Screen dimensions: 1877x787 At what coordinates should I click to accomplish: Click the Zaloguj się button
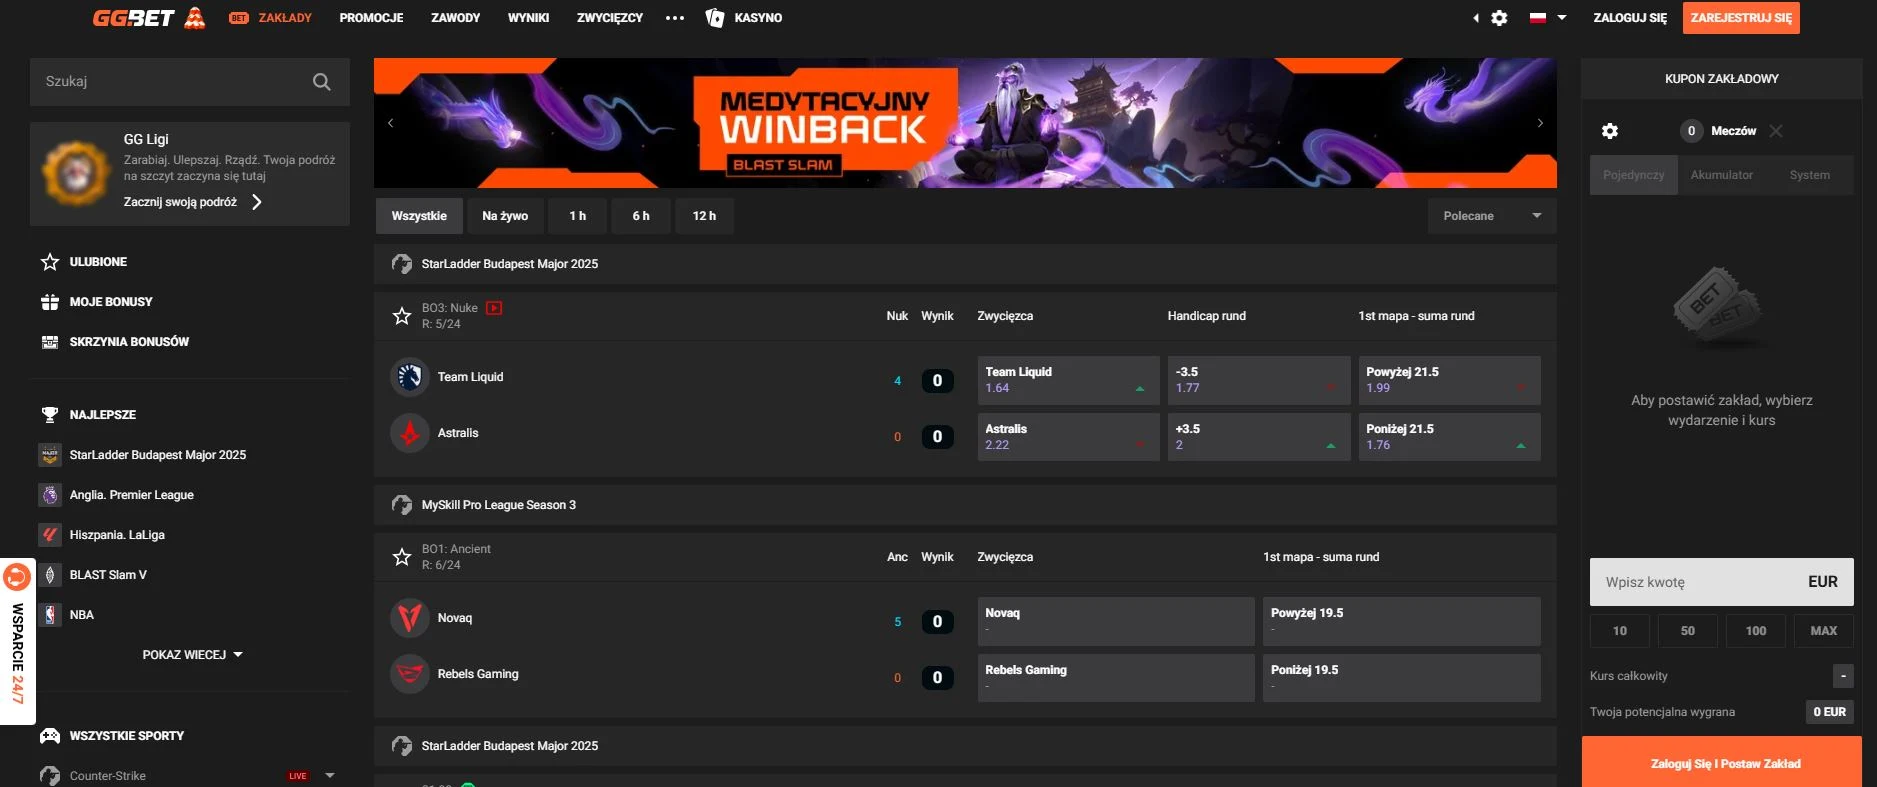1630,18
